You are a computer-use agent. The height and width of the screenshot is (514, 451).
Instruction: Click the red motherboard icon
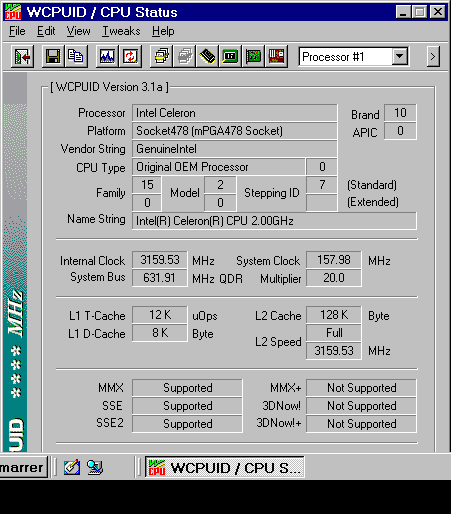(276, 57)
